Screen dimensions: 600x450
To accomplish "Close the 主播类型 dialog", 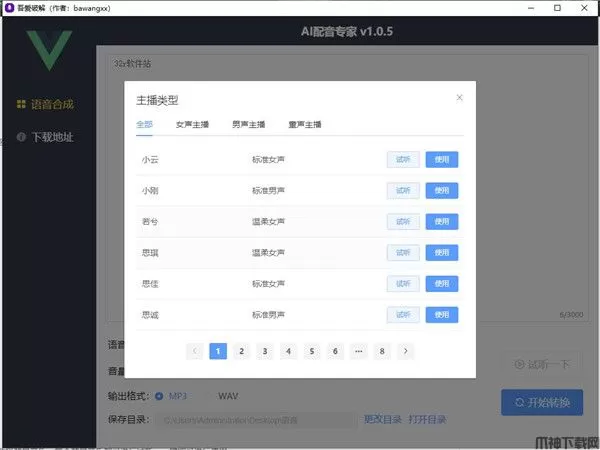I will [459, 98].
